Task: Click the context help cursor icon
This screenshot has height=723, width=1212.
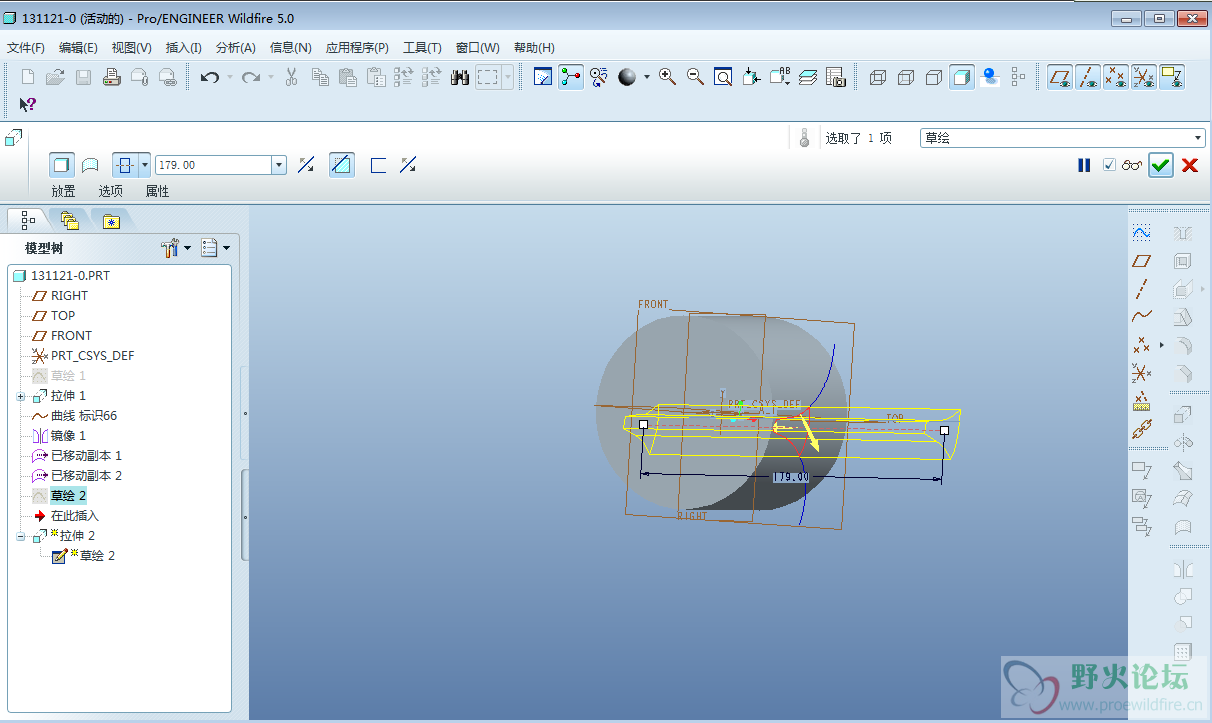Action: click(28, 104)
